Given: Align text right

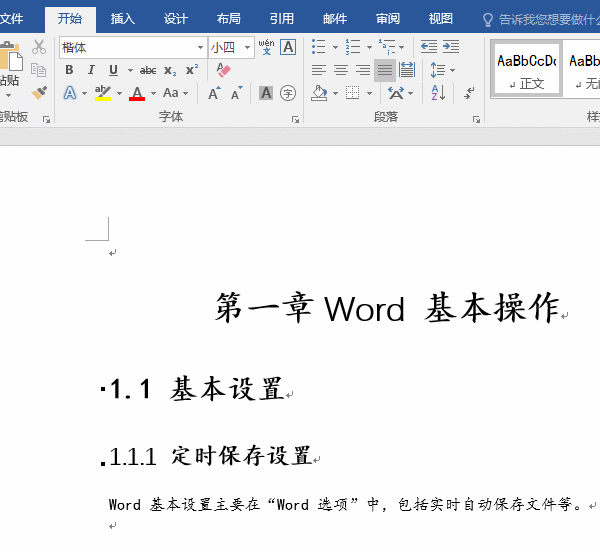Looking at the screenshot, I should click(x=363, y=70).
